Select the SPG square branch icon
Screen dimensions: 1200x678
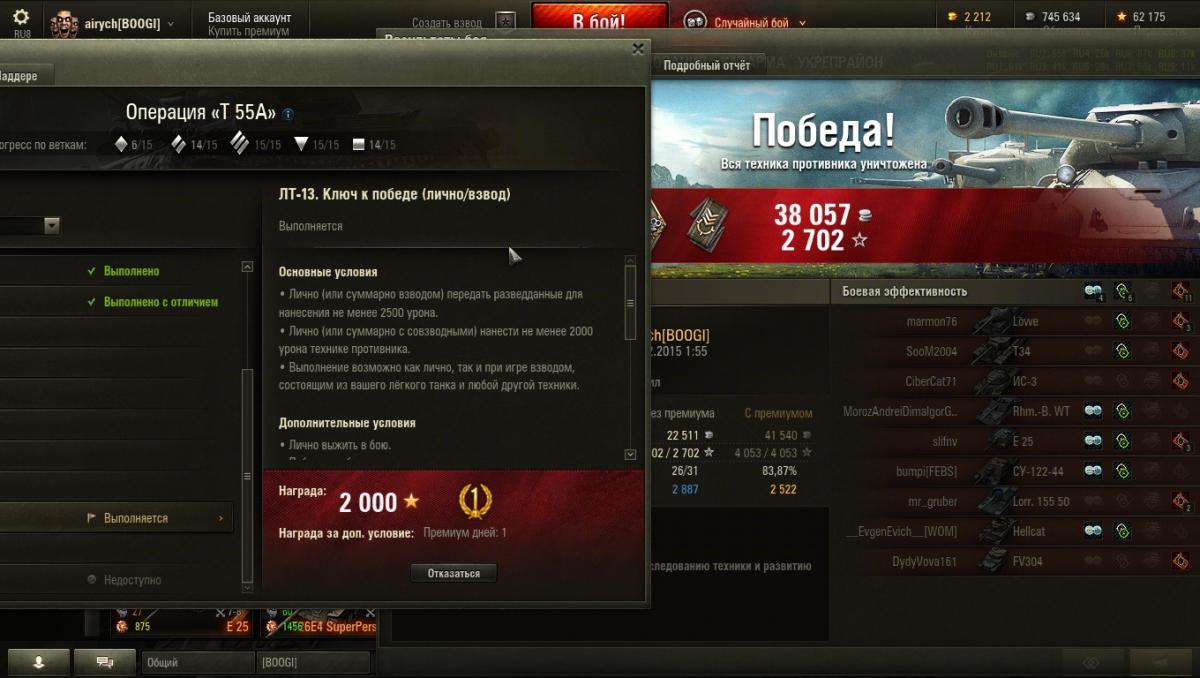tap(359, 145)
